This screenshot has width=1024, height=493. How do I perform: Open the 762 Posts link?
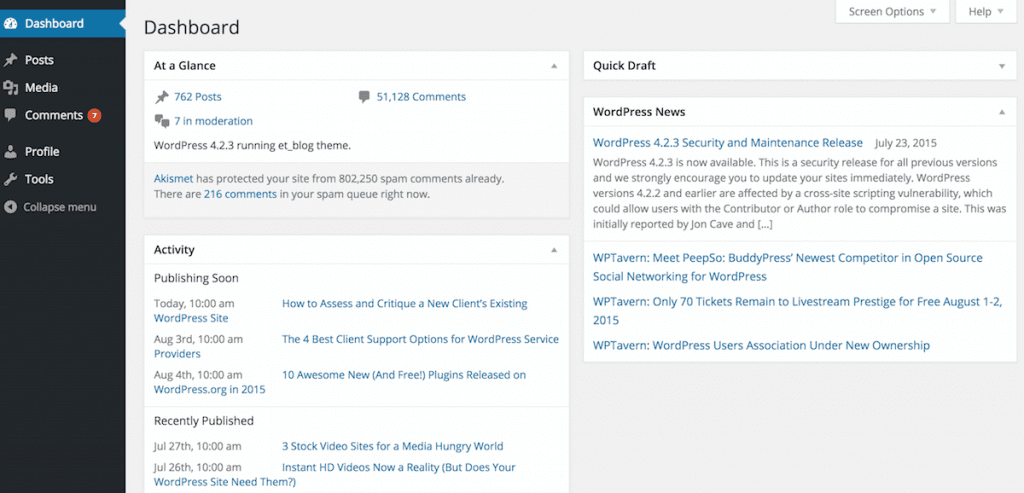coord(197,97)
